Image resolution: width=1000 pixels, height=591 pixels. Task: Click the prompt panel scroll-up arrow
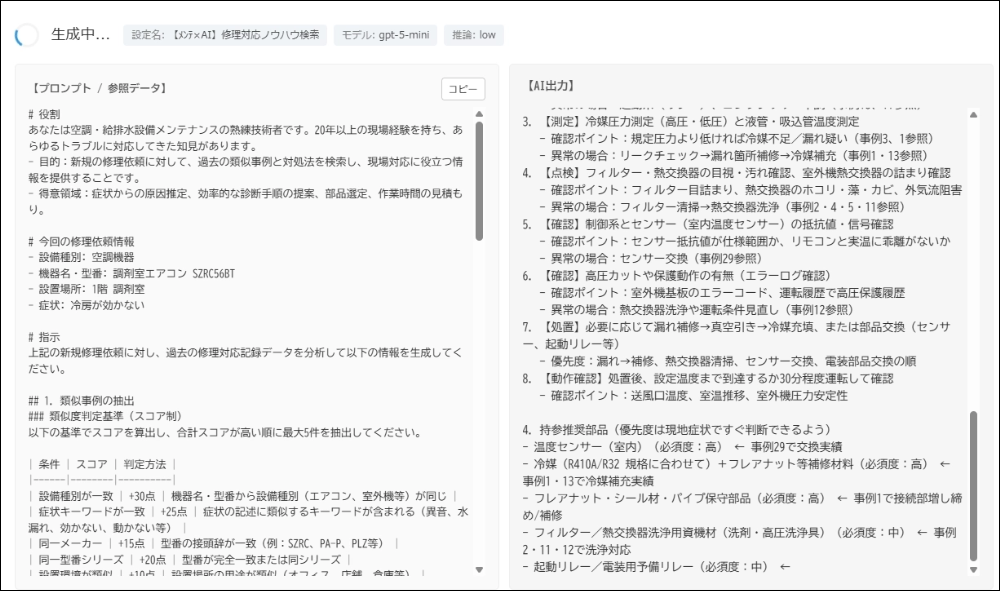pyautogui.click(x=479, y=115)
